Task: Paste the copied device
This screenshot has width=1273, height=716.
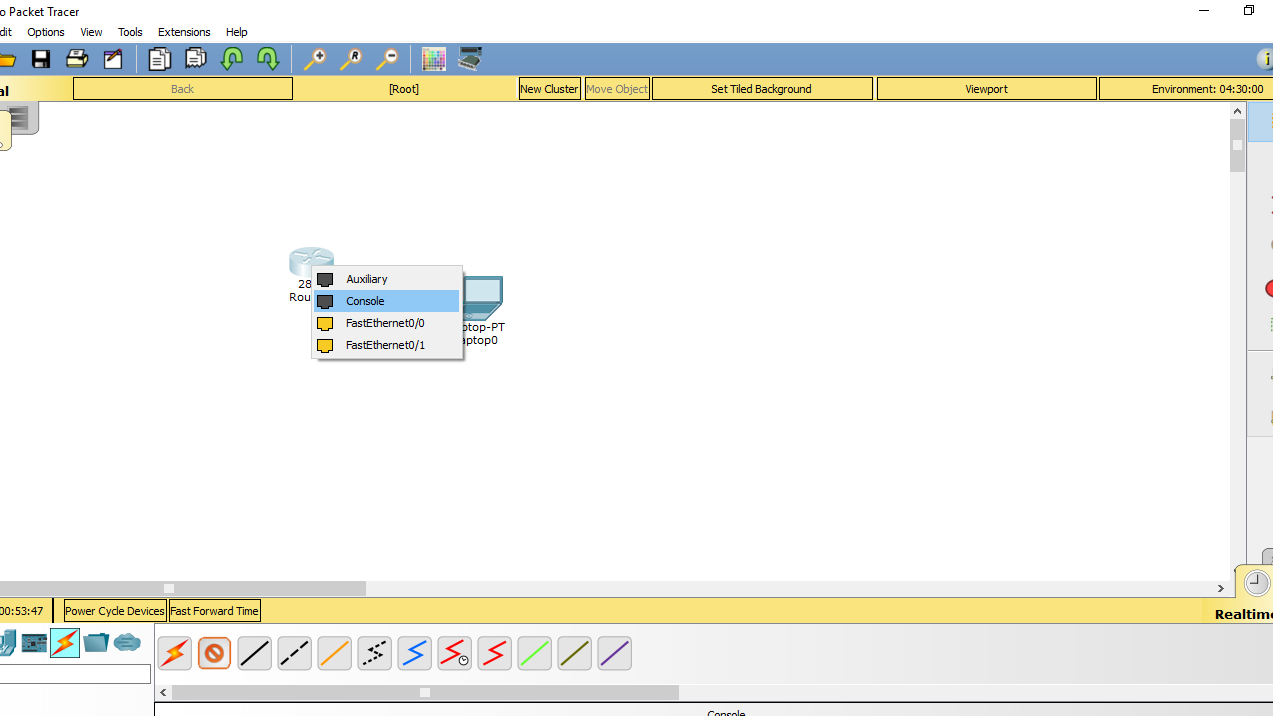Action: tap(195, 59)
